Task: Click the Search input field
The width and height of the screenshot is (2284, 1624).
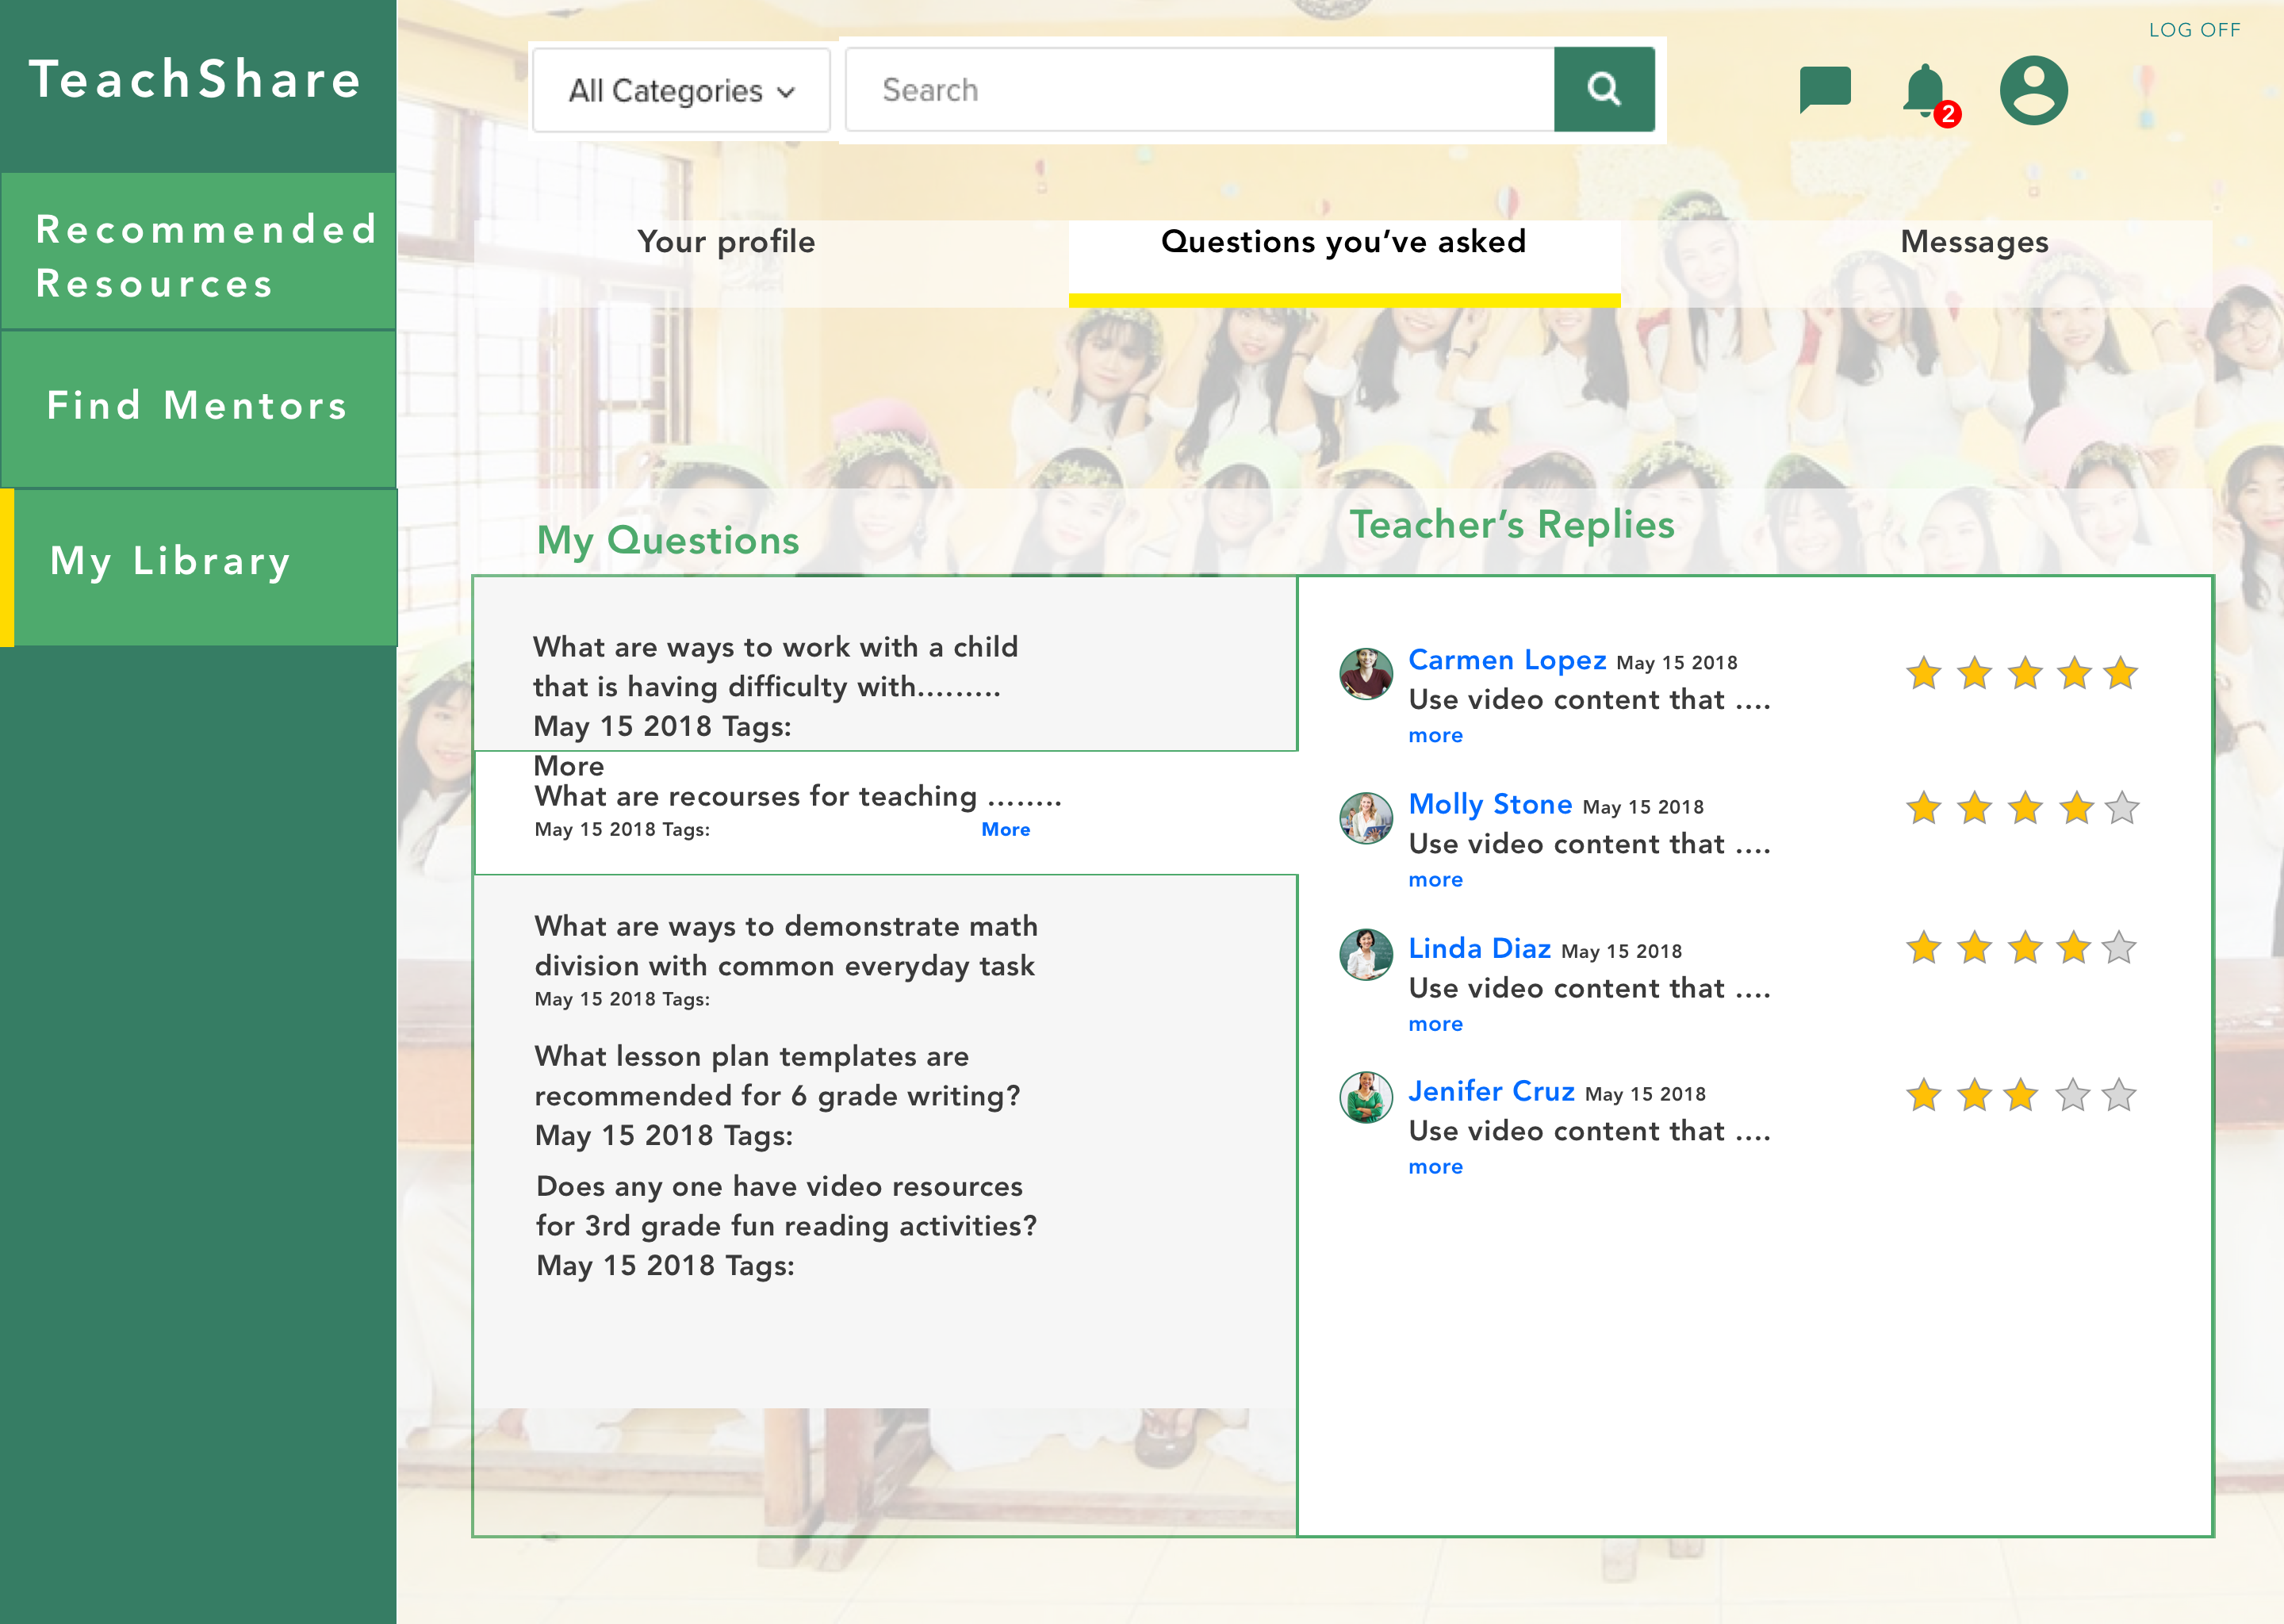Action: [1198, 90]
